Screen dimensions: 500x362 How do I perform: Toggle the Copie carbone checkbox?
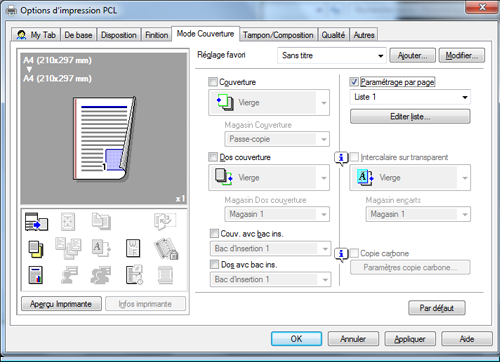pyautogui.click(x=354, y=253)
